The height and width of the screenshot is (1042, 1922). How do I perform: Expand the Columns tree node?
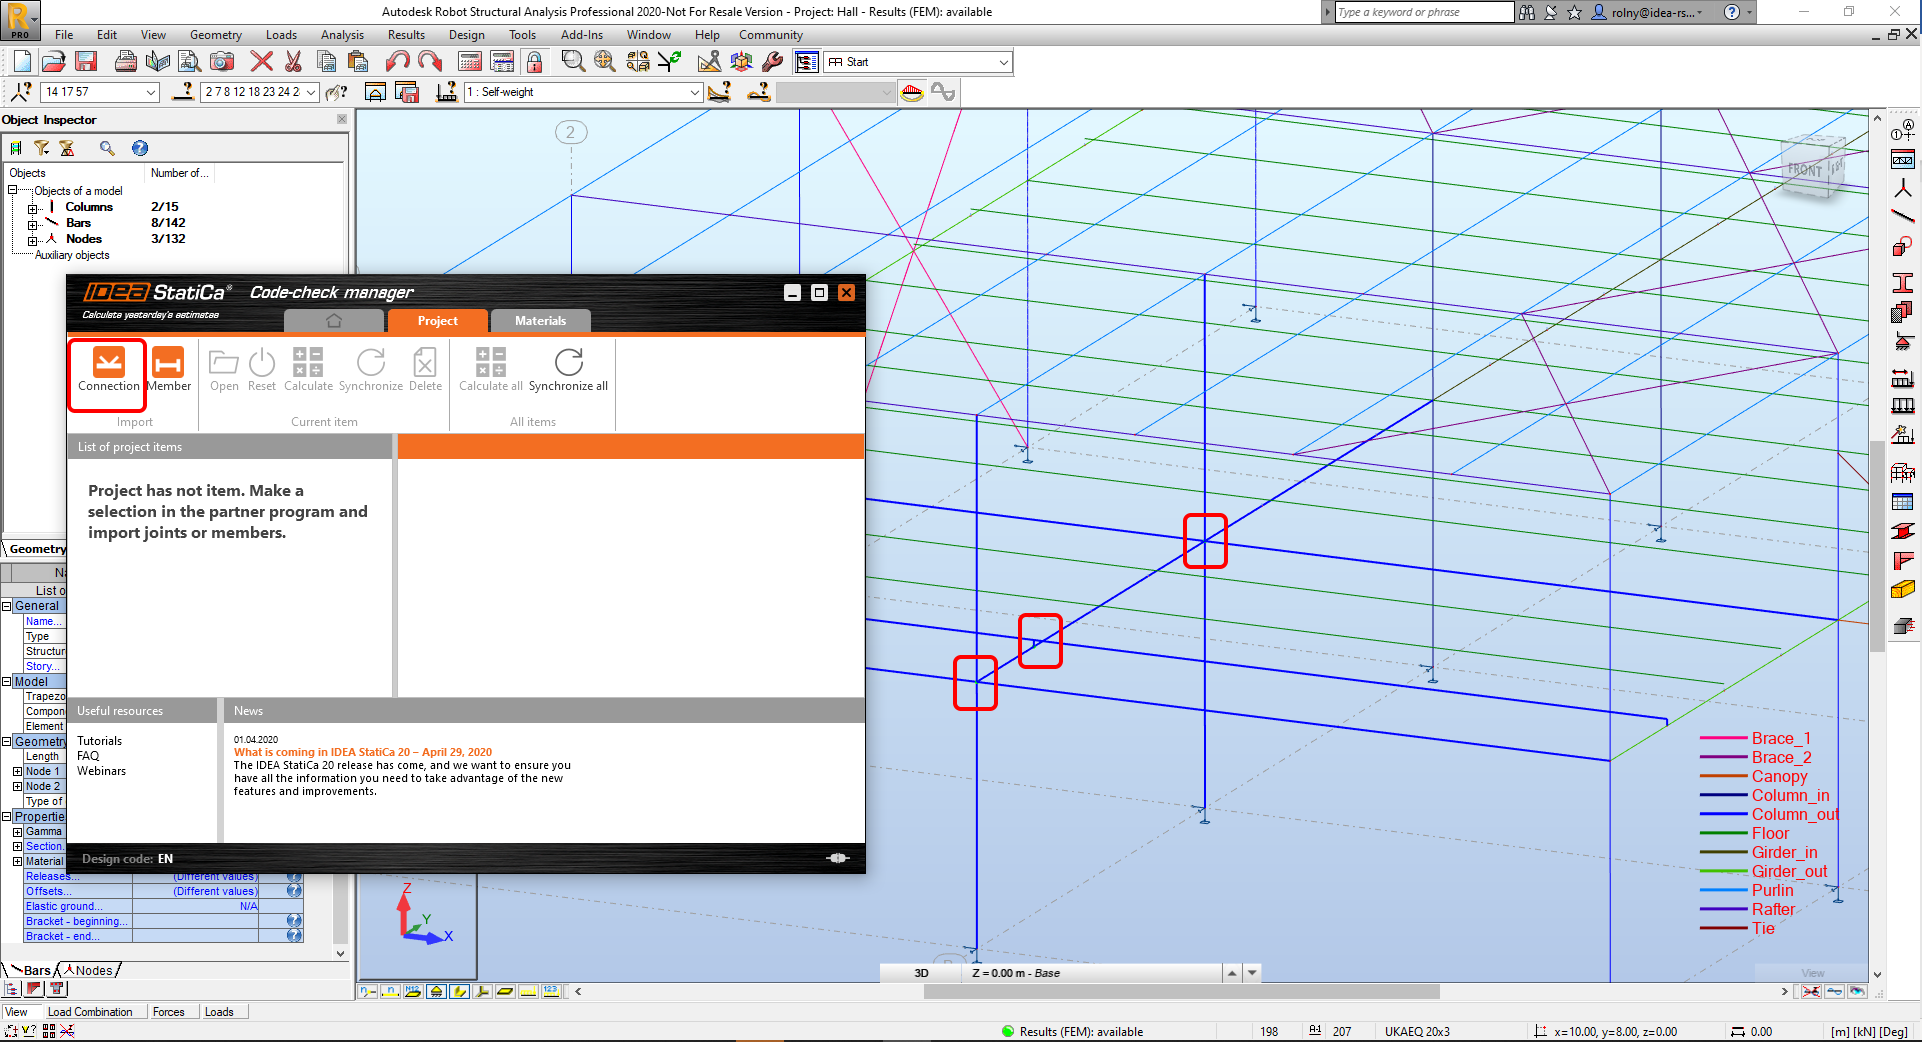tap(33, 208)
